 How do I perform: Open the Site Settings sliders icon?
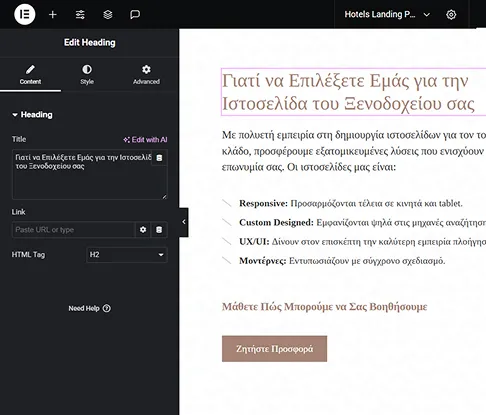click(80, 14)
